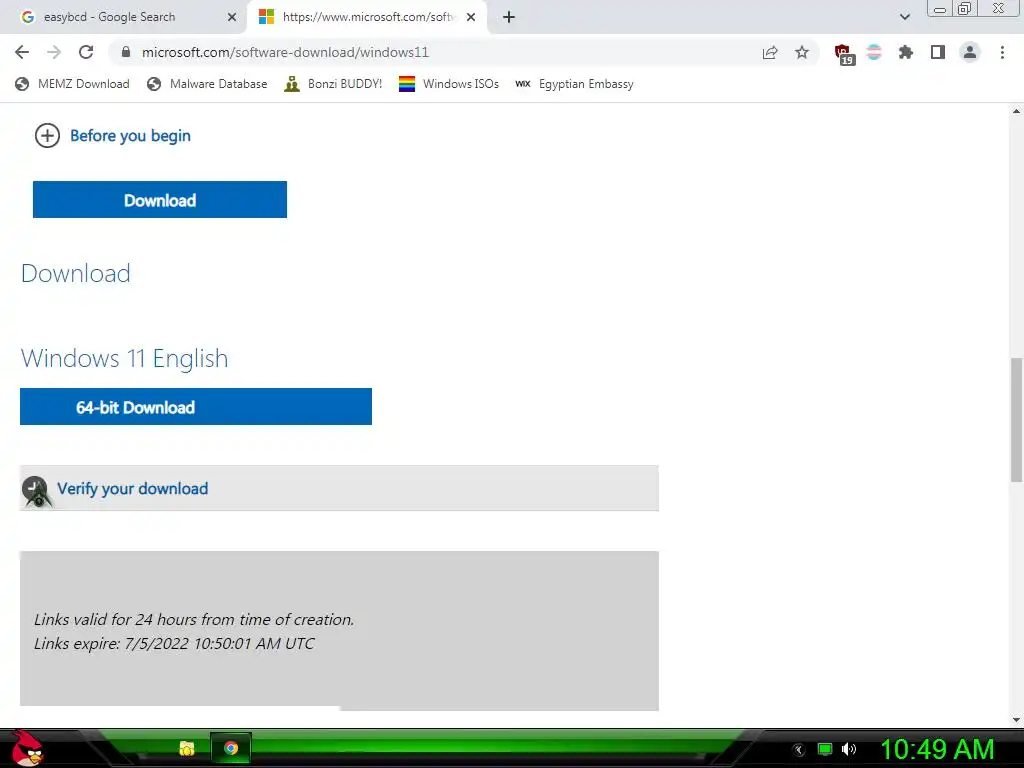Open the Malware Database bookmark
This screenshot has height=768, width=1024.
207,84
